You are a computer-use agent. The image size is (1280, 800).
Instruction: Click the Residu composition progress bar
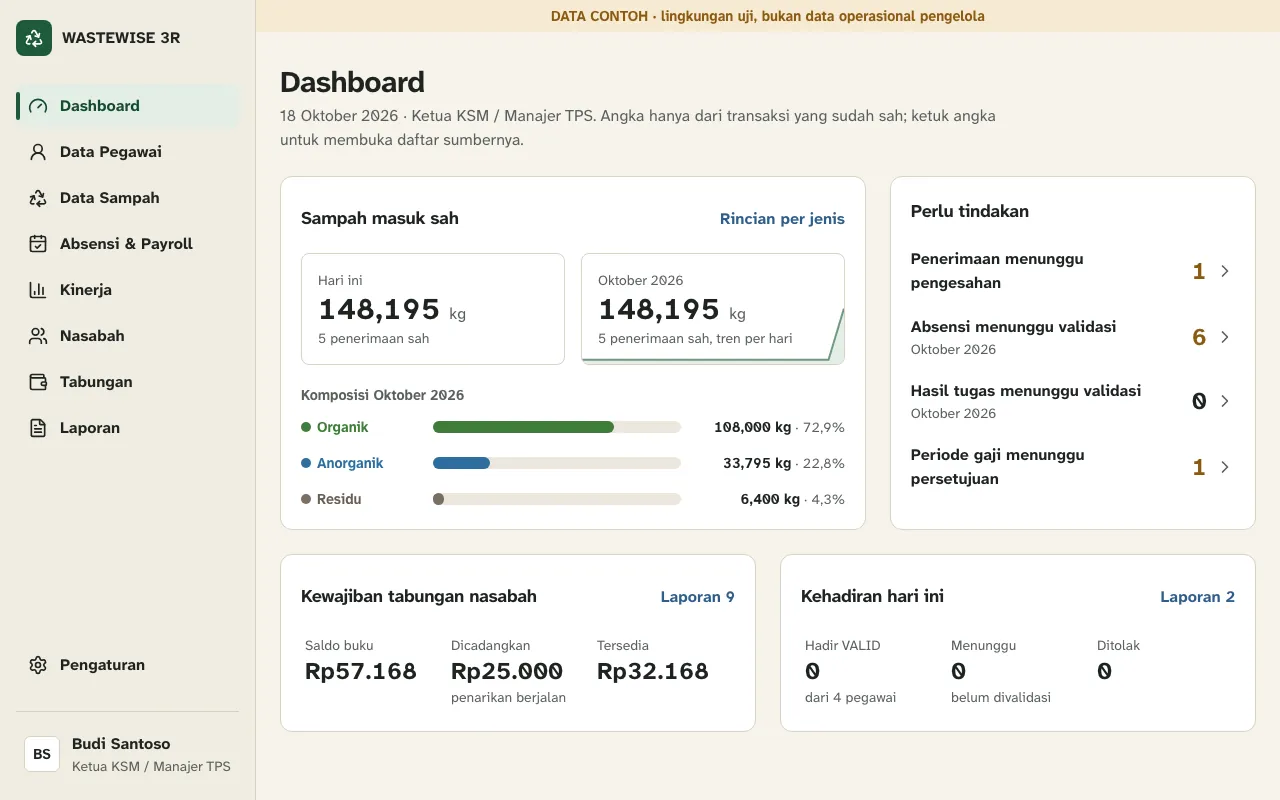[x=557, y=499]
